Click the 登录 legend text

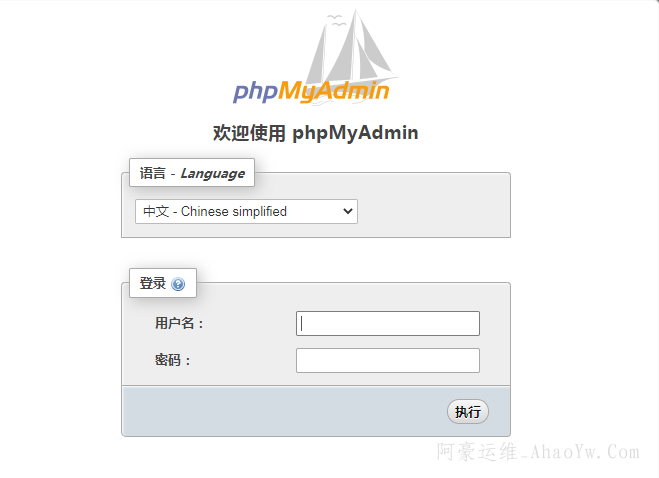(153, 283)
